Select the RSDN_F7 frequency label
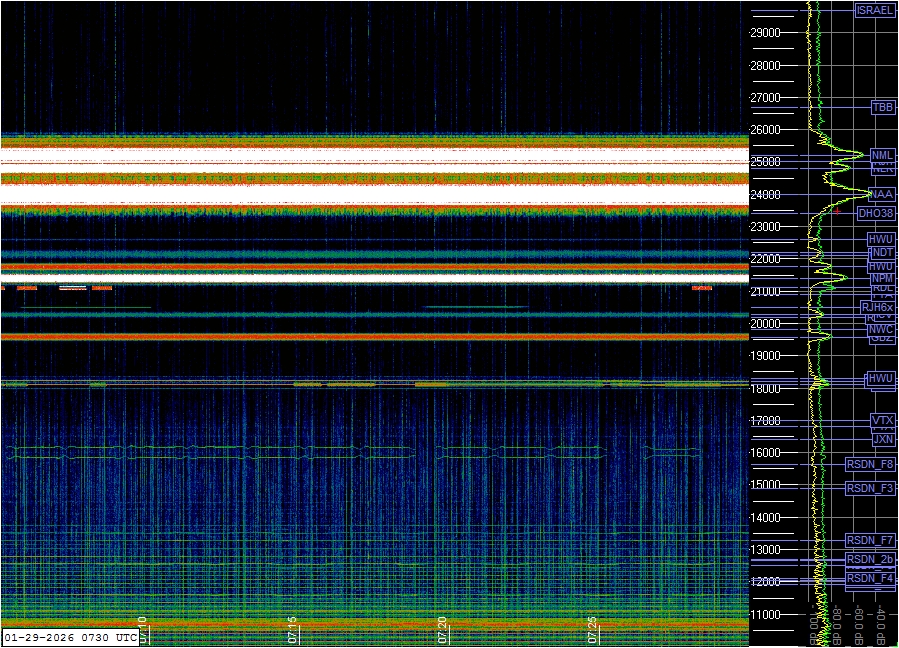The height and width of the screenshot is (648, 899). click(870, 541)
